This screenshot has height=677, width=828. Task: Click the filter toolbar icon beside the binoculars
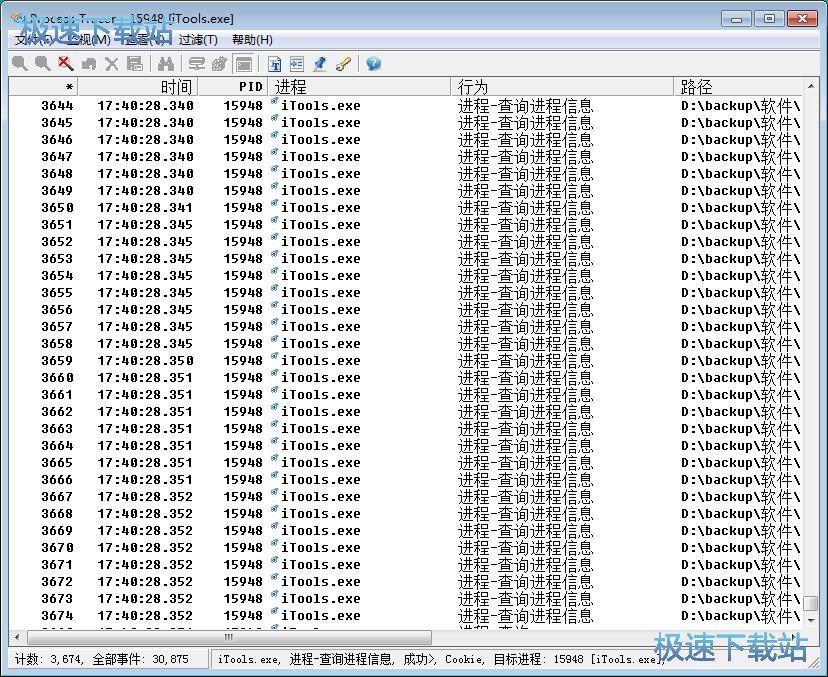pos(197,64)
